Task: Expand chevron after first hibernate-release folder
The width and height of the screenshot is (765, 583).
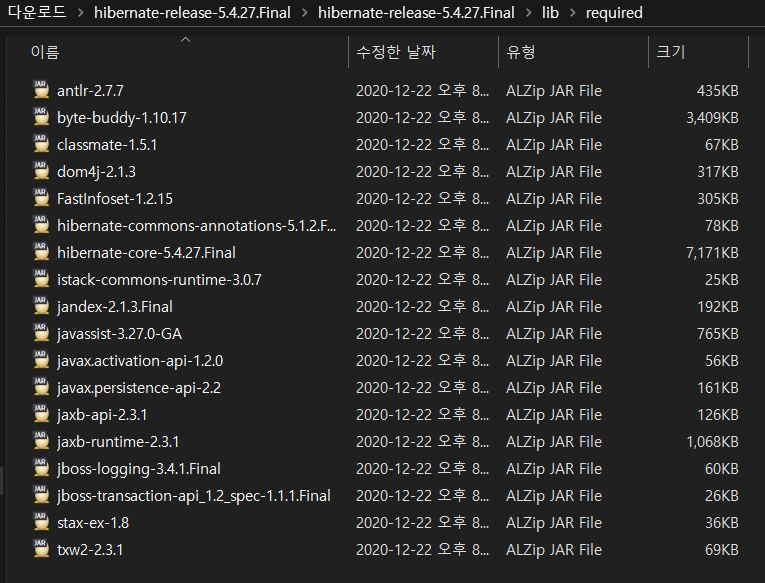Action: pyautogui.click(x=304, y=13)
